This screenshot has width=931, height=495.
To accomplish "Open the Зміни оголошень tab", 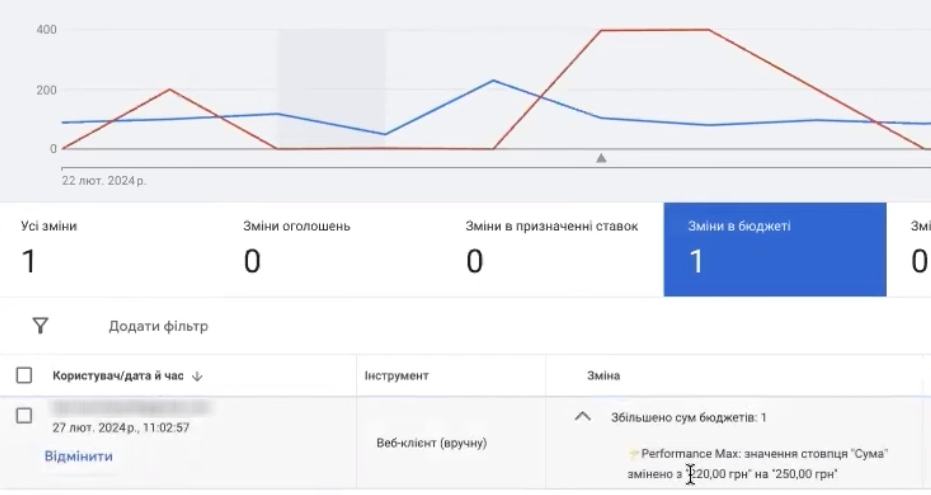I will [x=332, y=250].
